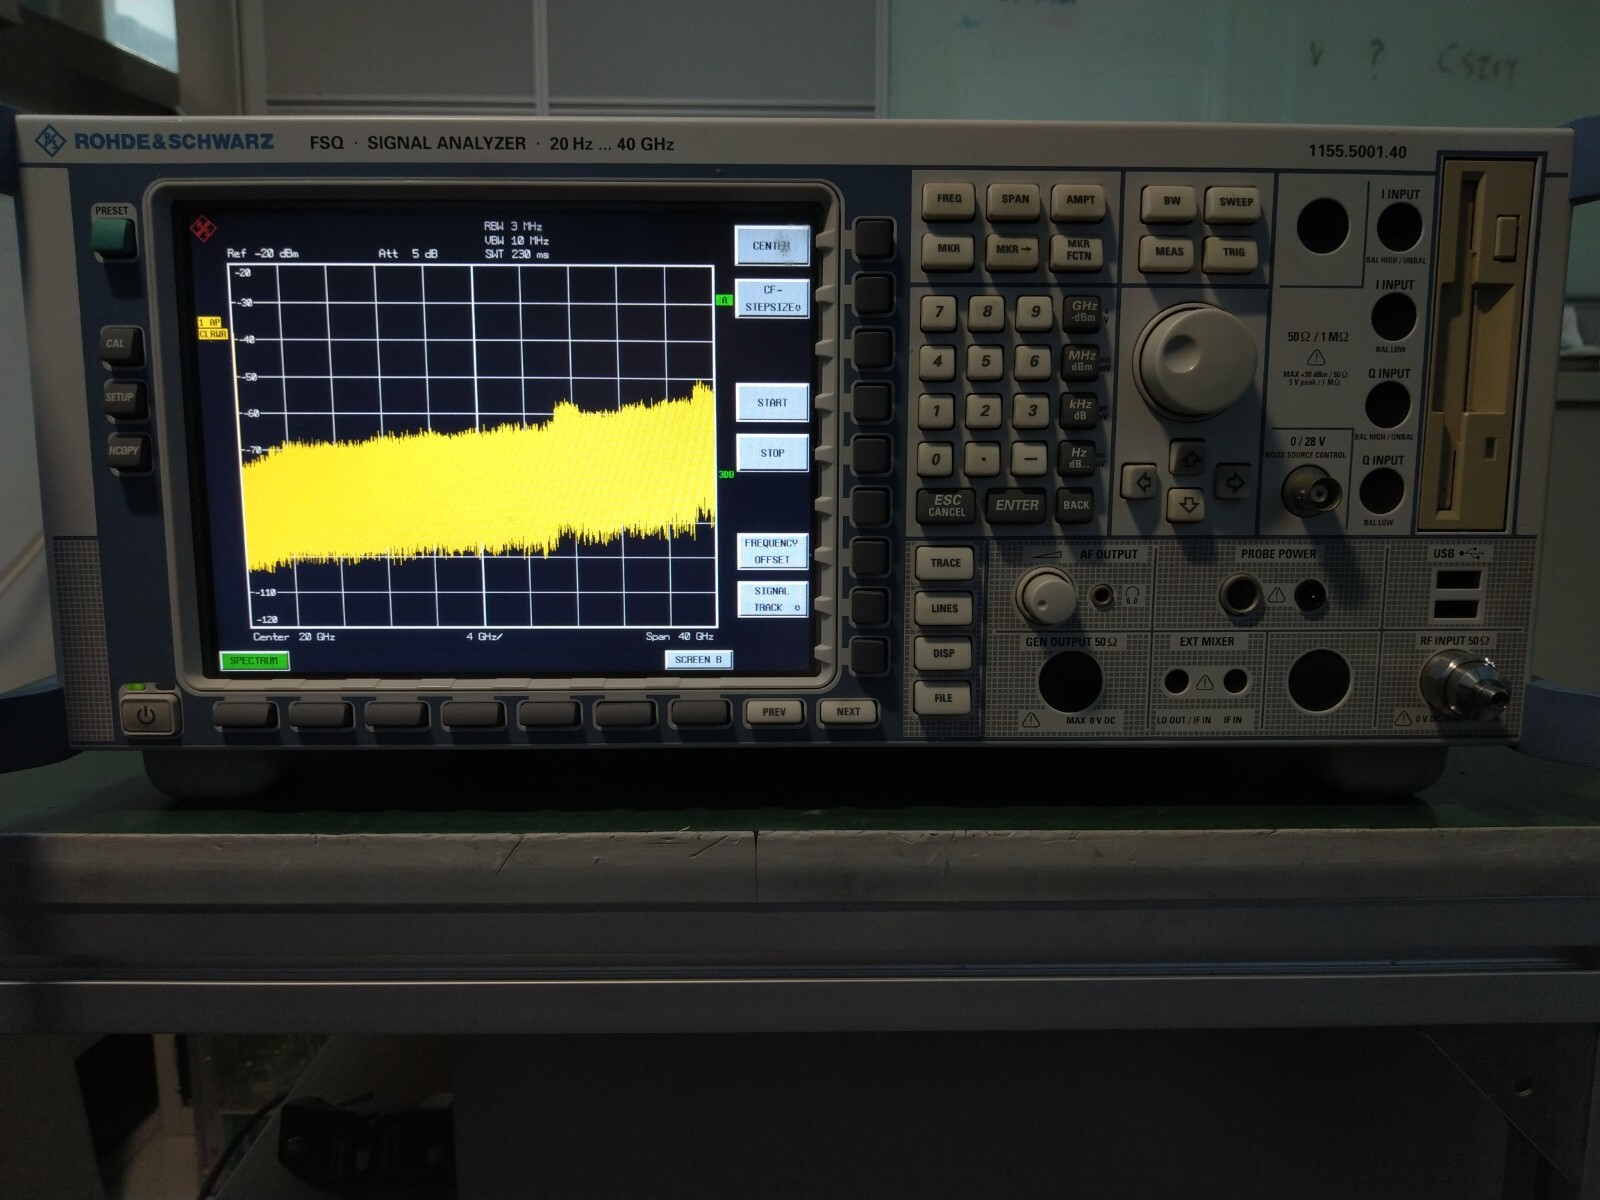Viewport: 1600px width, 1200px height.
Task: Push the MKR arrow key
Action: (1013, 250)
